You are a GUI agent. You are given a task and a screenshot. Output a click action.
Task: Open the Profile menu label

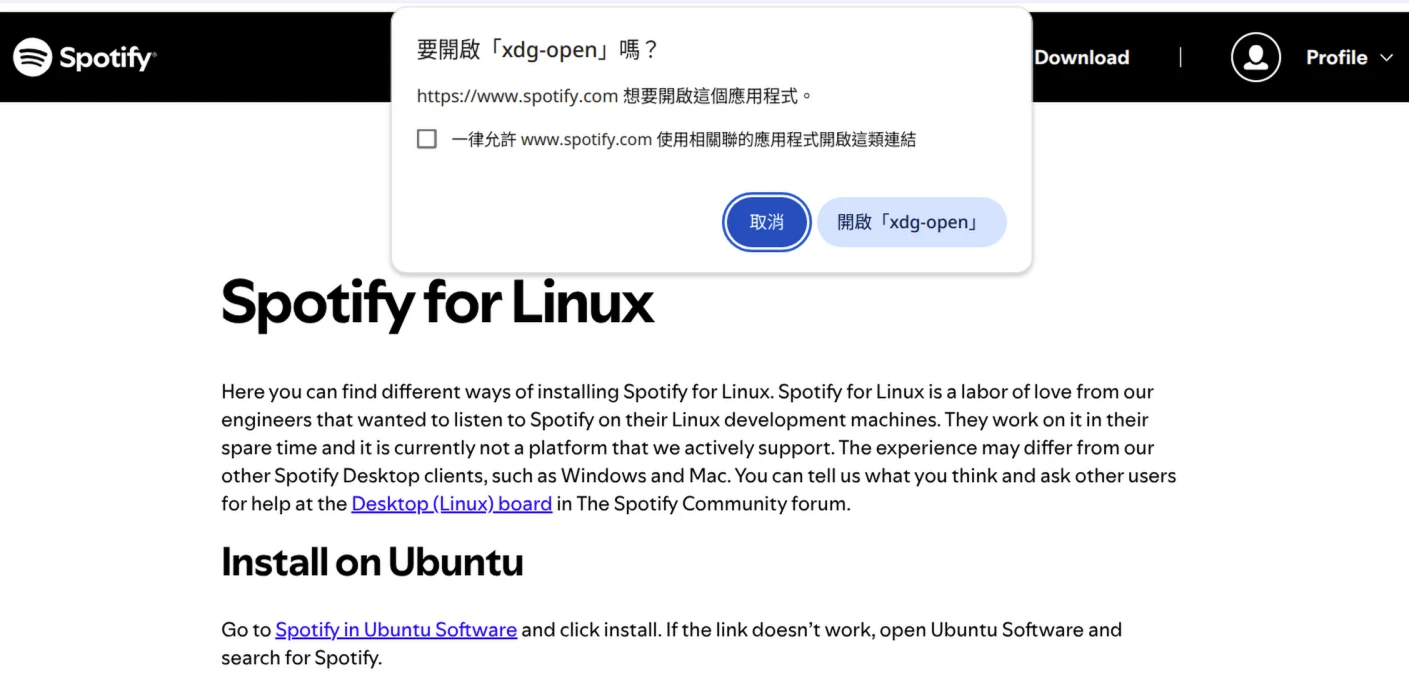pyautogui.click(x=1336, y=58)
